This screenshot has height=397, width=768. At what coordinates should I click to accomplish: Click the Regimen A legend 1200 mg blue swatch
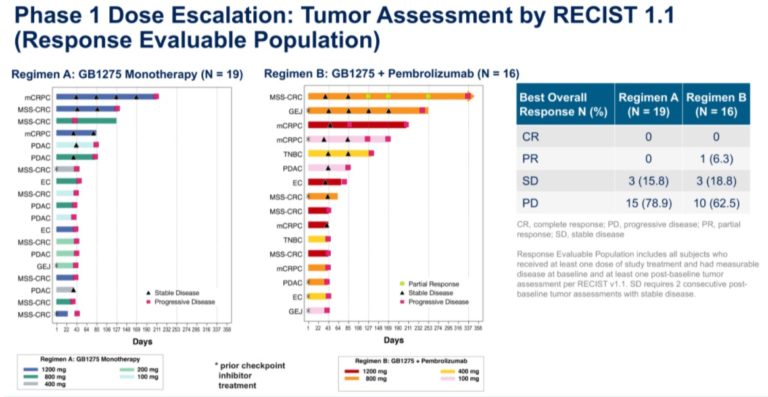[x=30, y=370]
